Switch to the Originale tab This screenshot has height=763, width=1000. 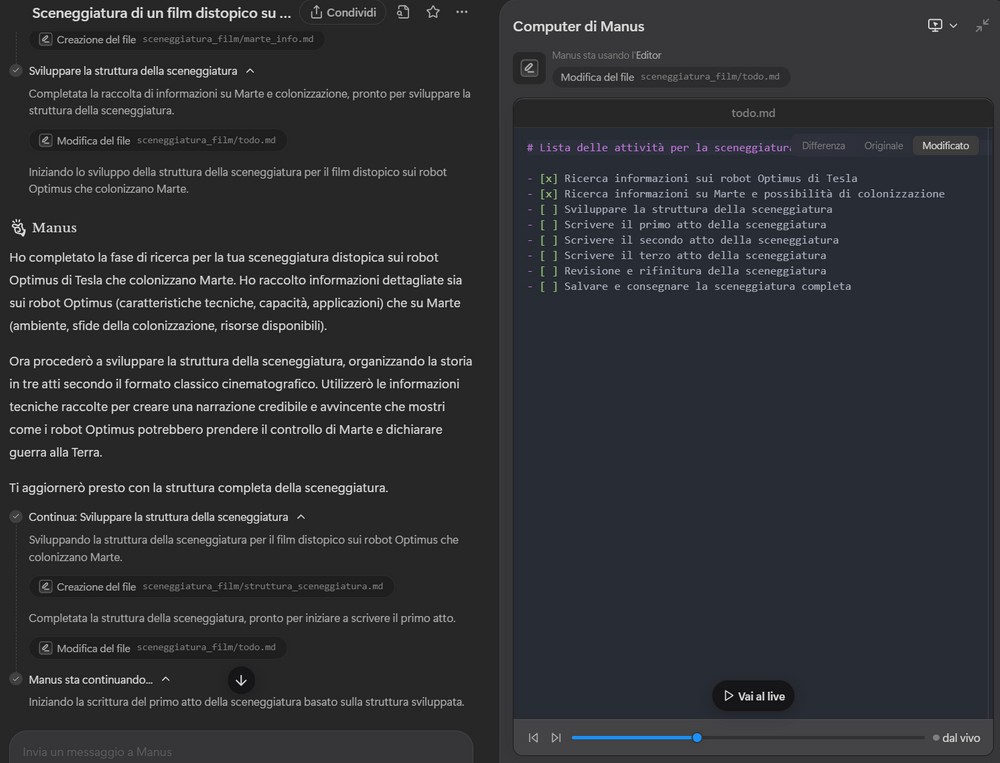pyautogui.click(x=883, y=146)
